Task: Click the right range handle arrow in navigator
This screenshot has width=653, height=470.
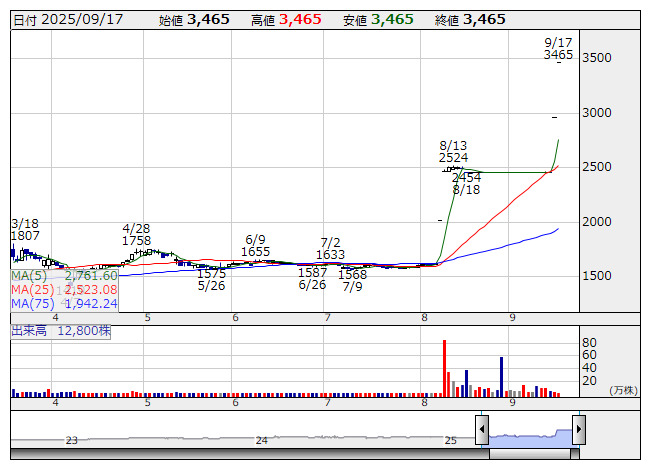Action: tap(578, 431)
